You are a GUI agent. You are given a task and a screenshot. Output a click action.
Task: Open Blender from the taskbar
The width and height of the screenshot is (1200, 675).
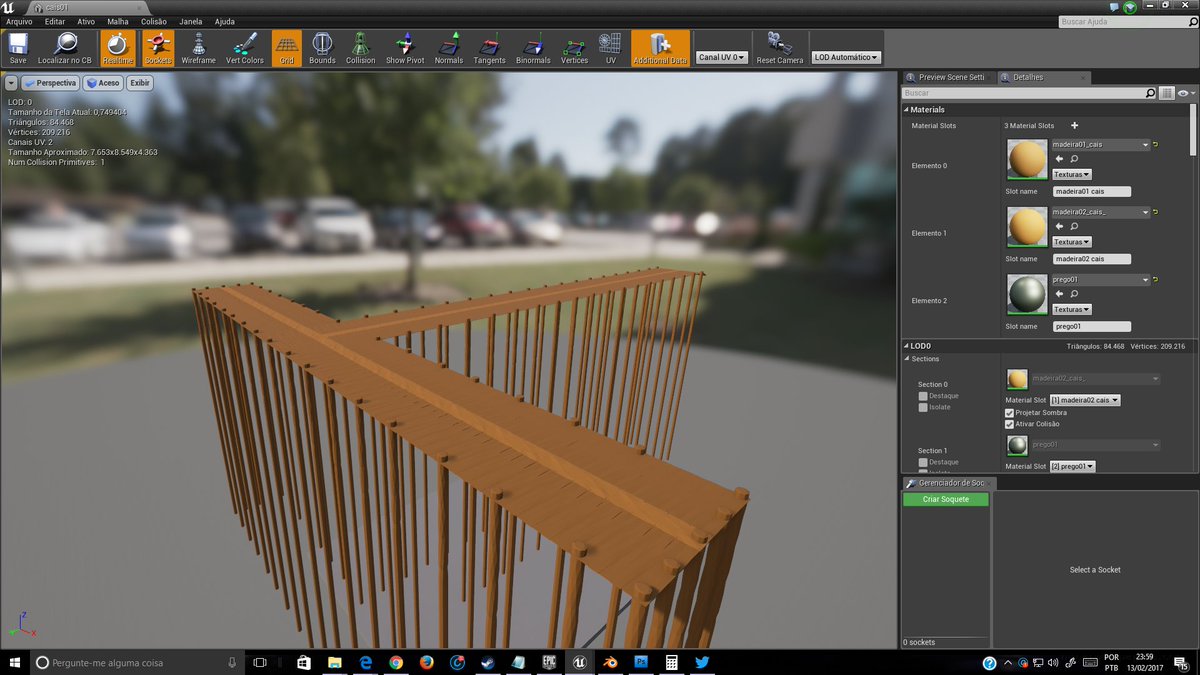(609, 662)
